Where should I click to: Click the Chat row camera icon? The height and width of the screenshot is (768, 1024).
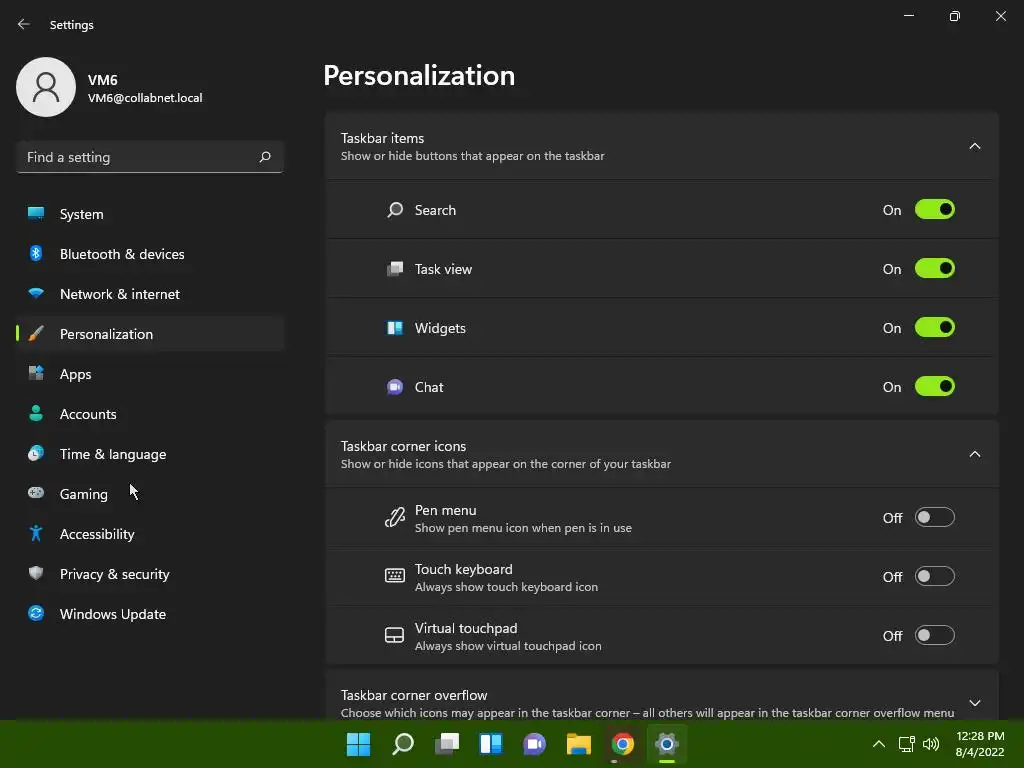[x=394, y=387]
